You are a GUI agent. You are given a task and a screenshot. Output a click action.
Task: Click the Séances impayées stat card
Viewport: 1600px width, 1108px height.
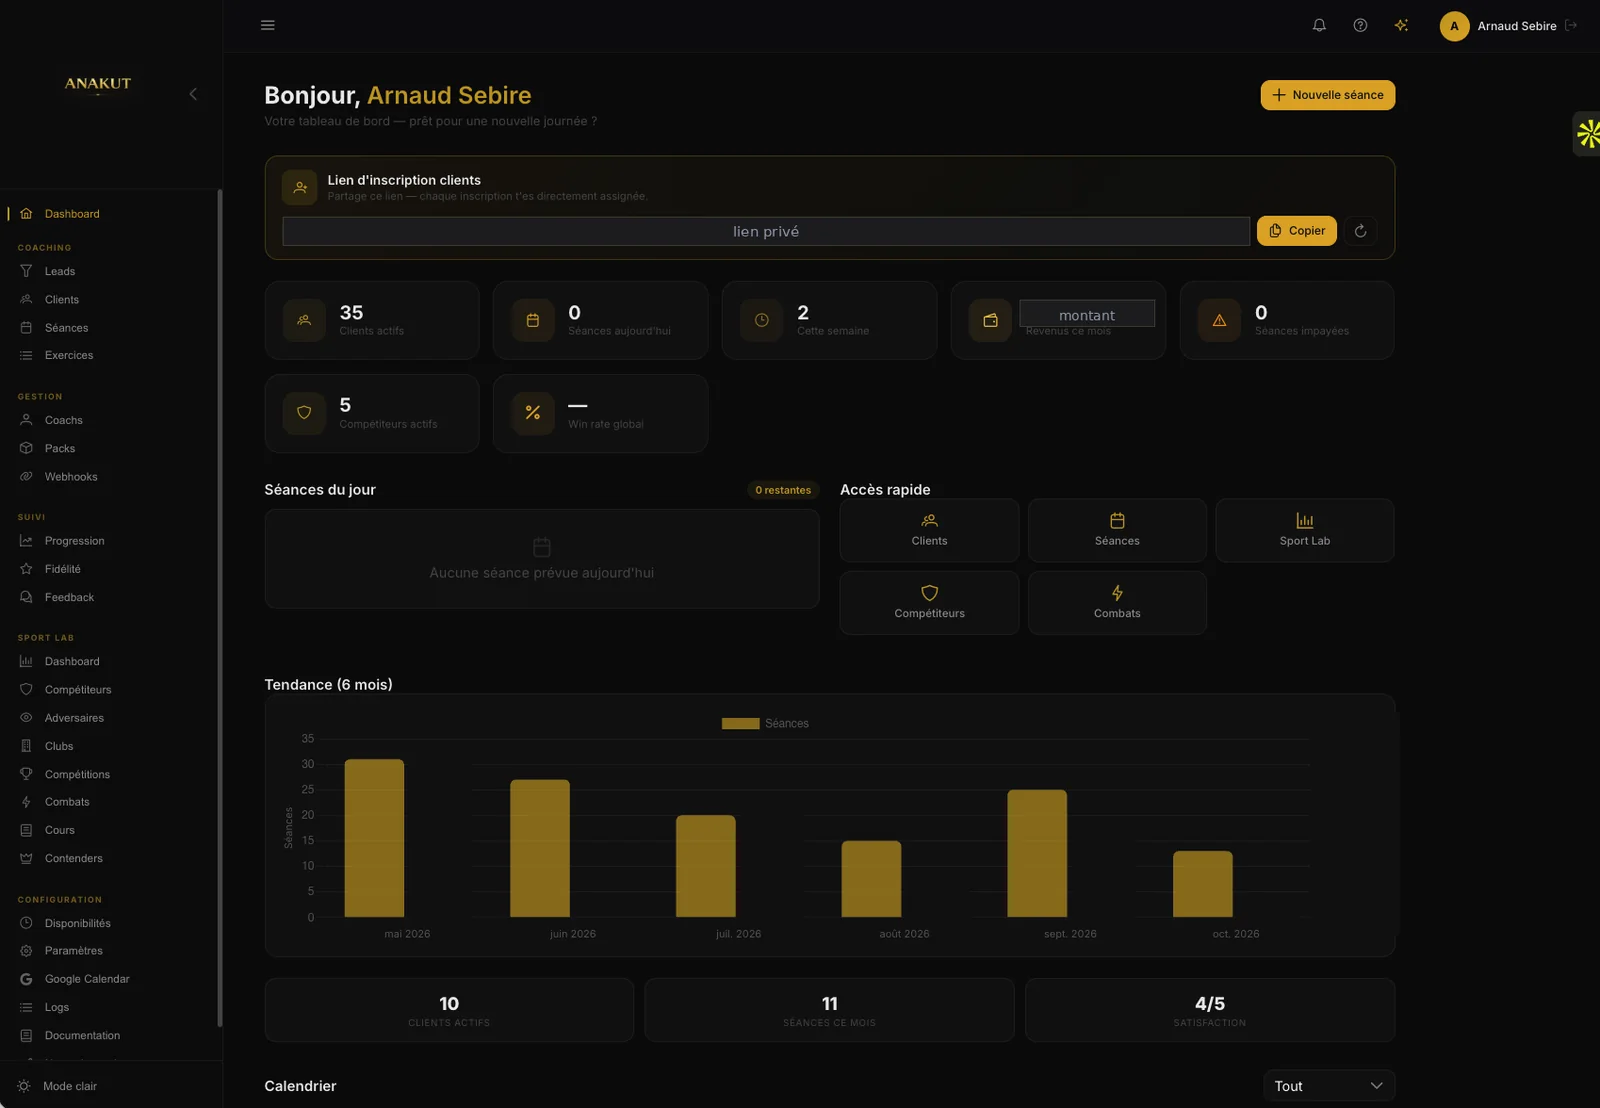[1287, 320]
